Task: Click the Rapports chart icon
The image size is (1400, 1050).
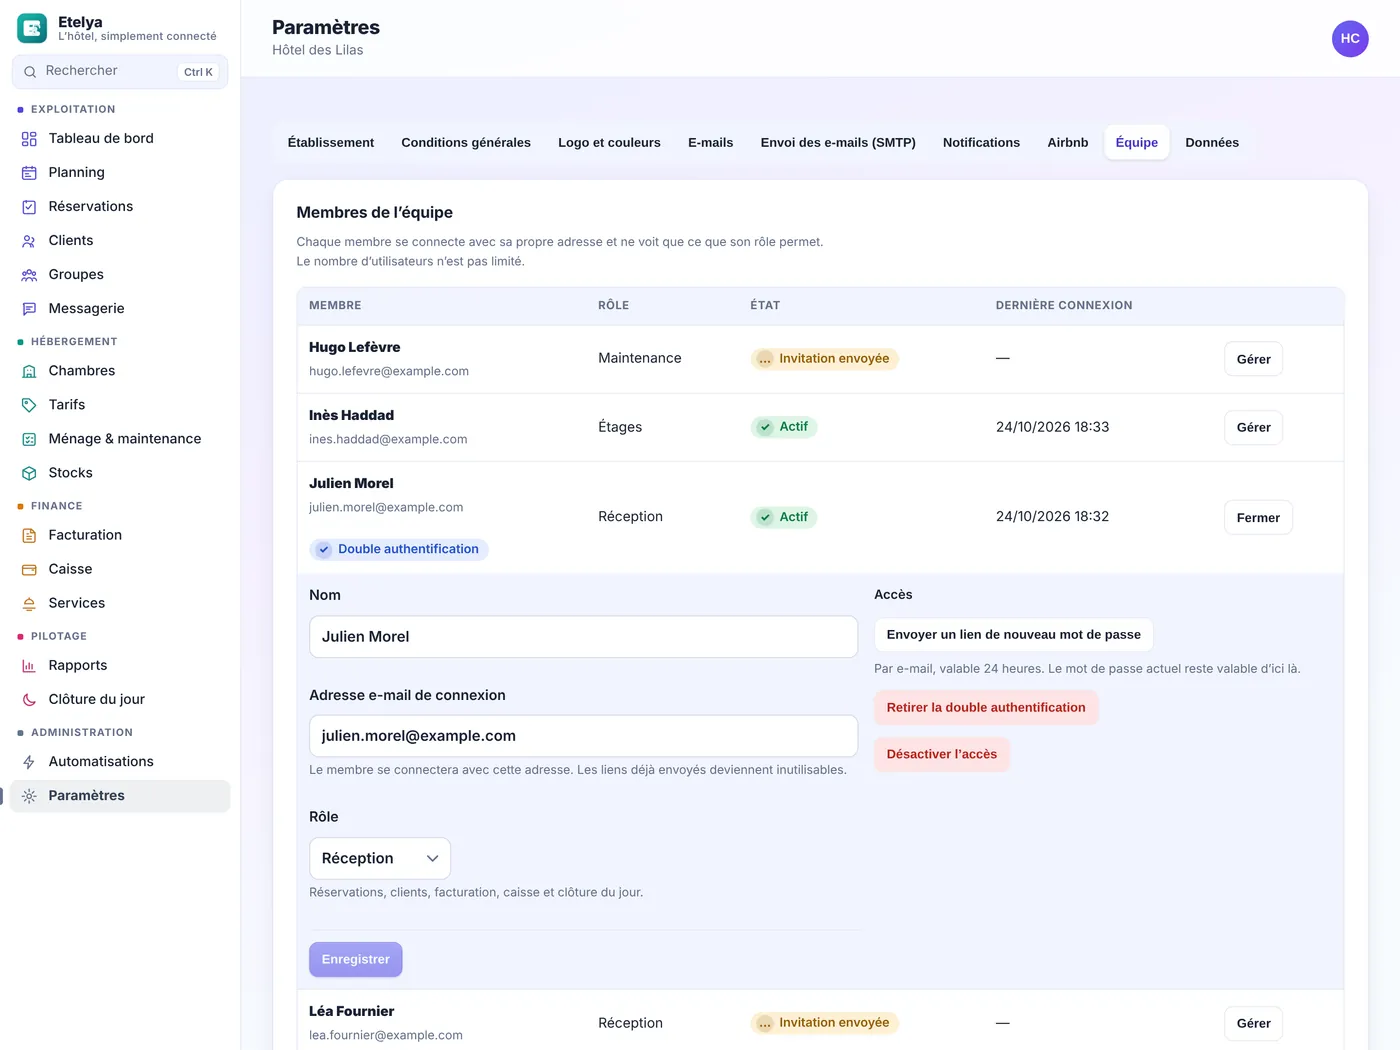Action: point(29,666)
